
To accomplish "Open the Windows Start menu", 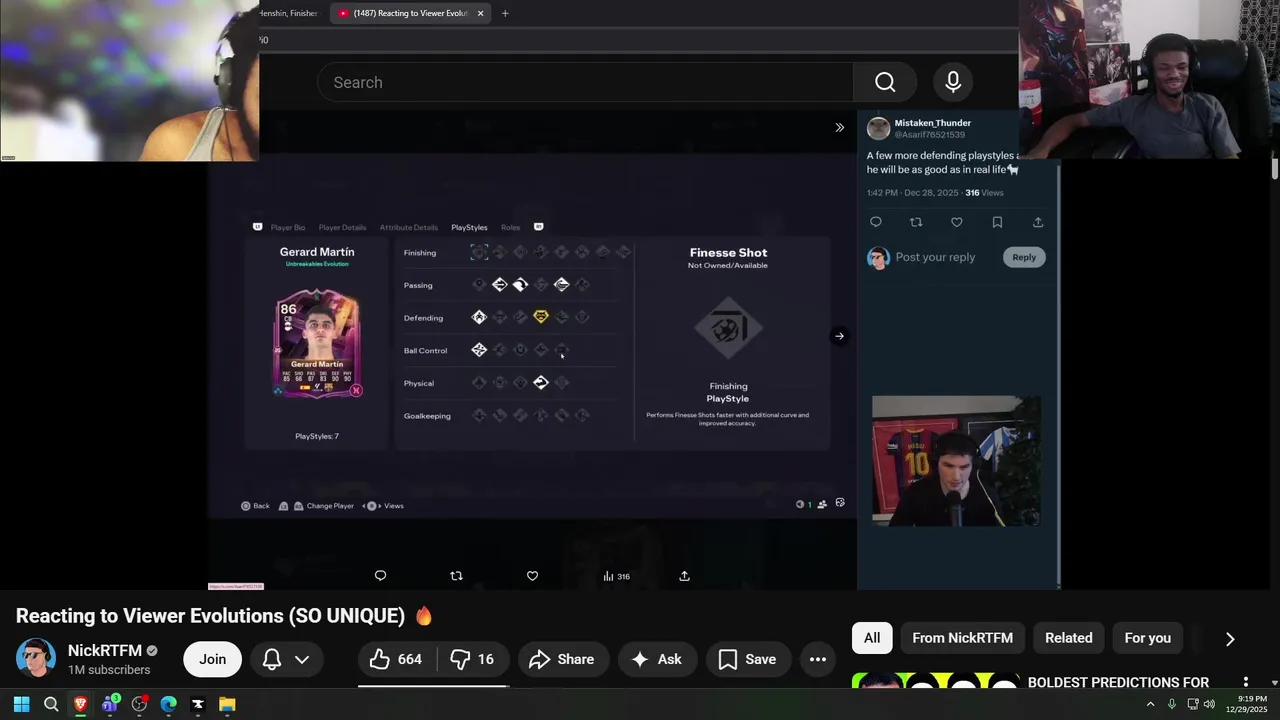I will pos(21,704).
